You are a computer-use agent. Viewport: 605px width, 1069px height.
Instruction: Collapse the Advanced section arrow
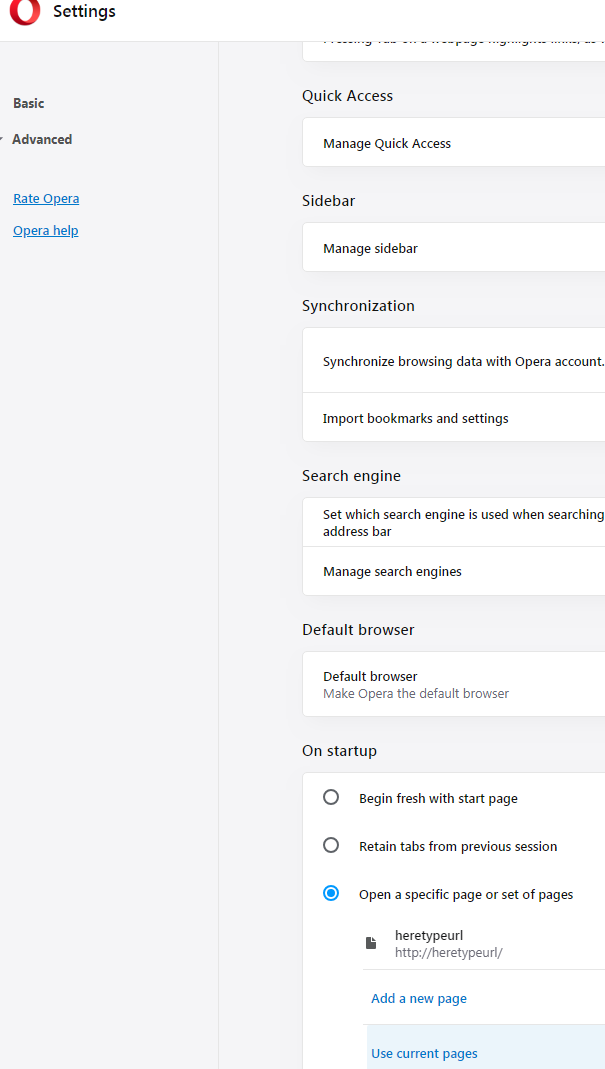tap(1, 140)
